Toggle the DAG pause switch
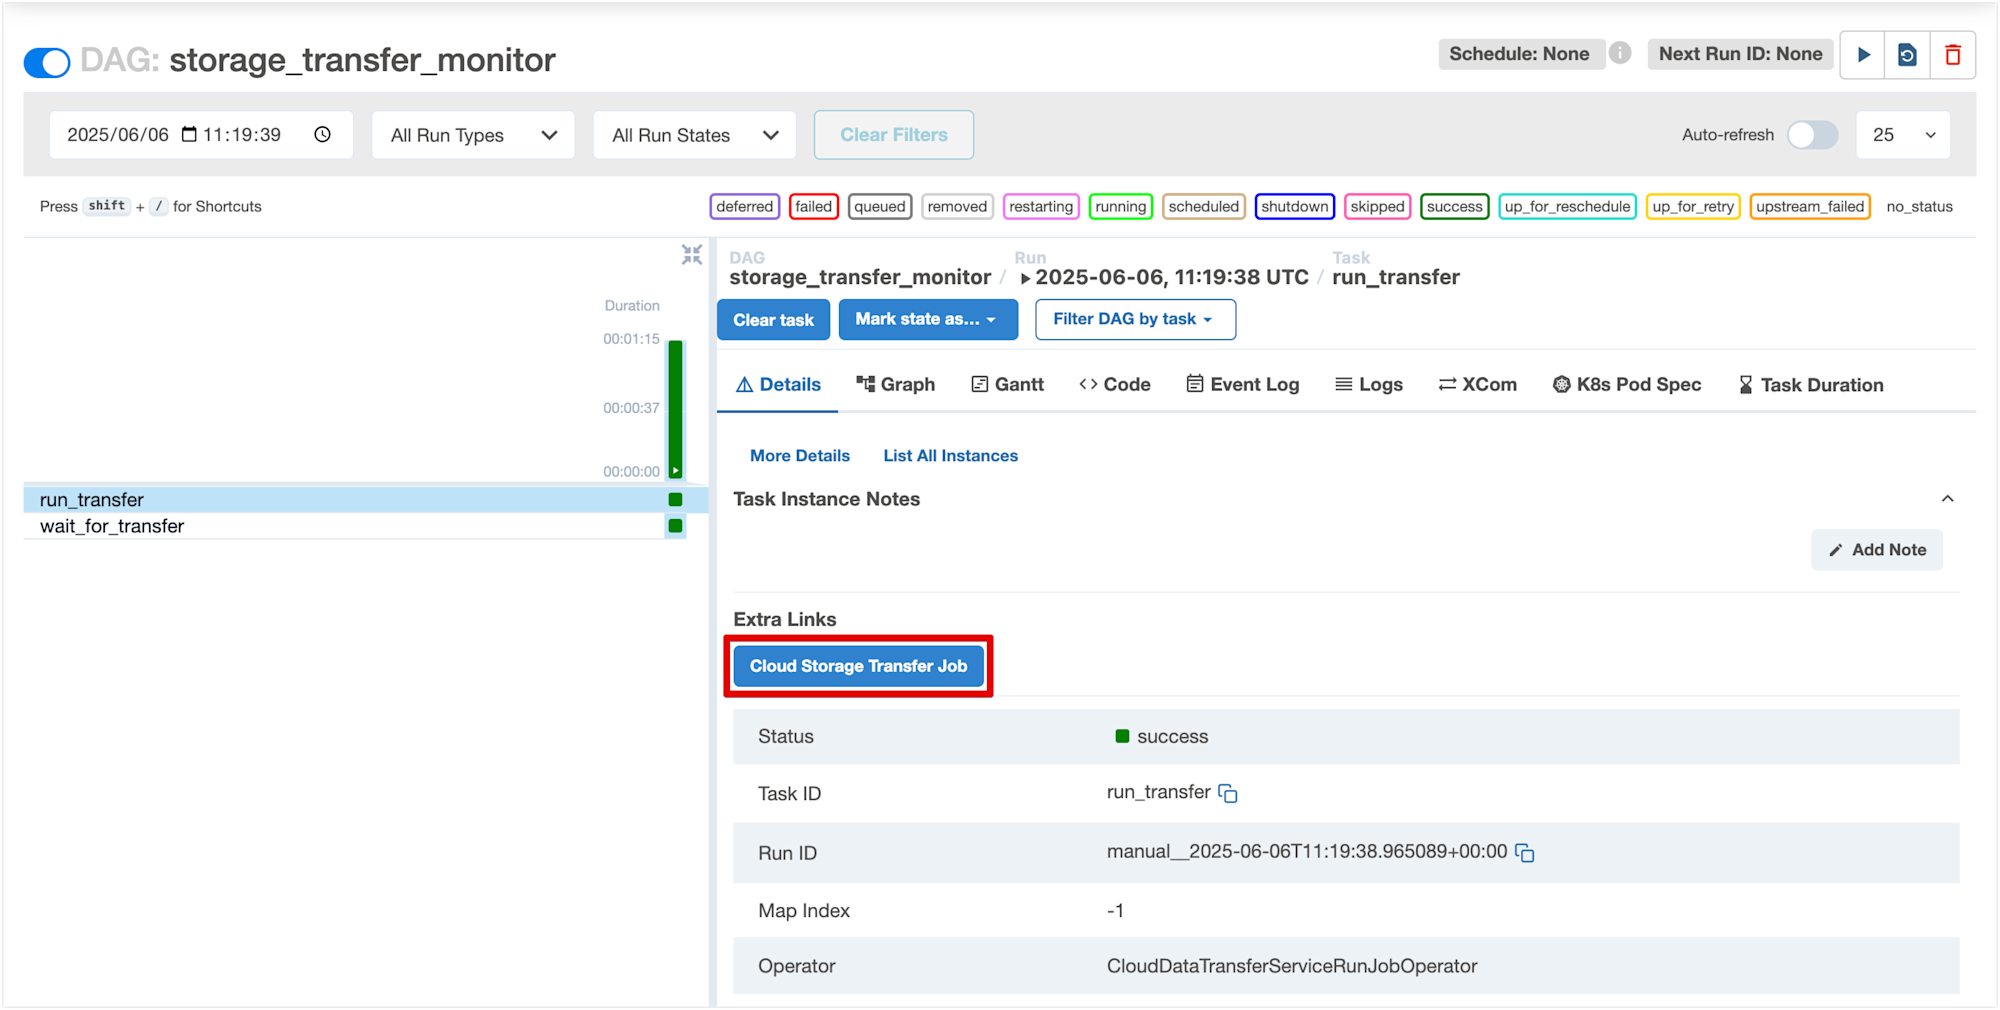 46,62
